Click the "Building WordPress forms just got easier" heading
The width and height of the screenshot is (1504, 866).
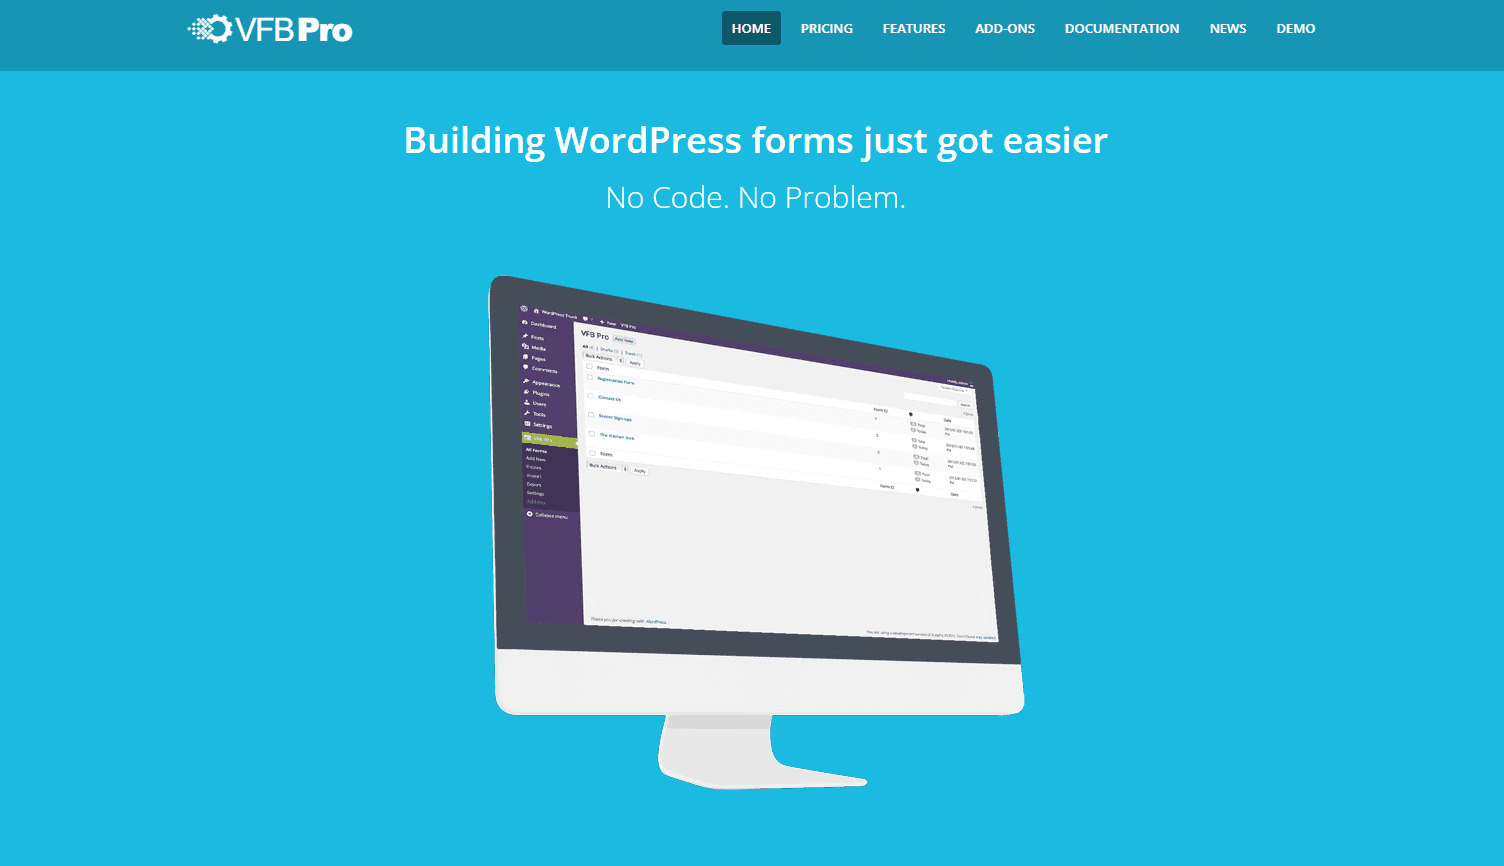pyautogui.click(x=755, y=140)
